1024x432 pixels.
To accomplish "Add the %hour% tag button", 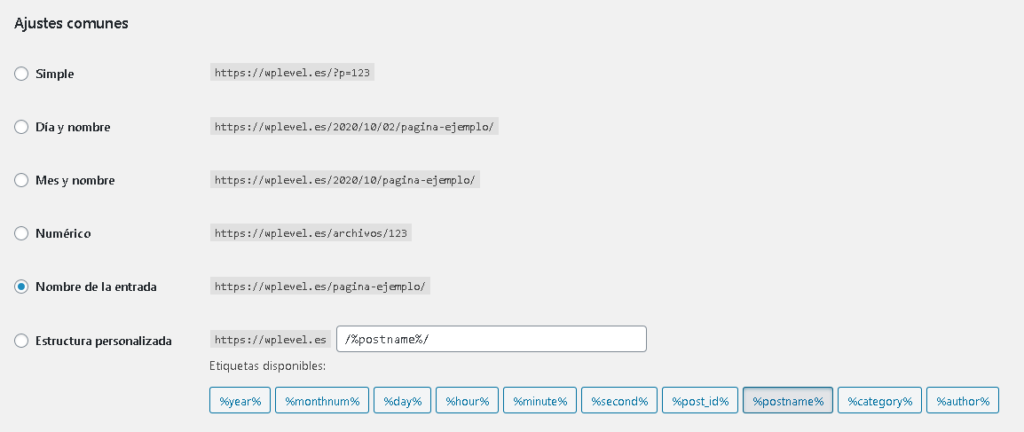I will (468, 401).
